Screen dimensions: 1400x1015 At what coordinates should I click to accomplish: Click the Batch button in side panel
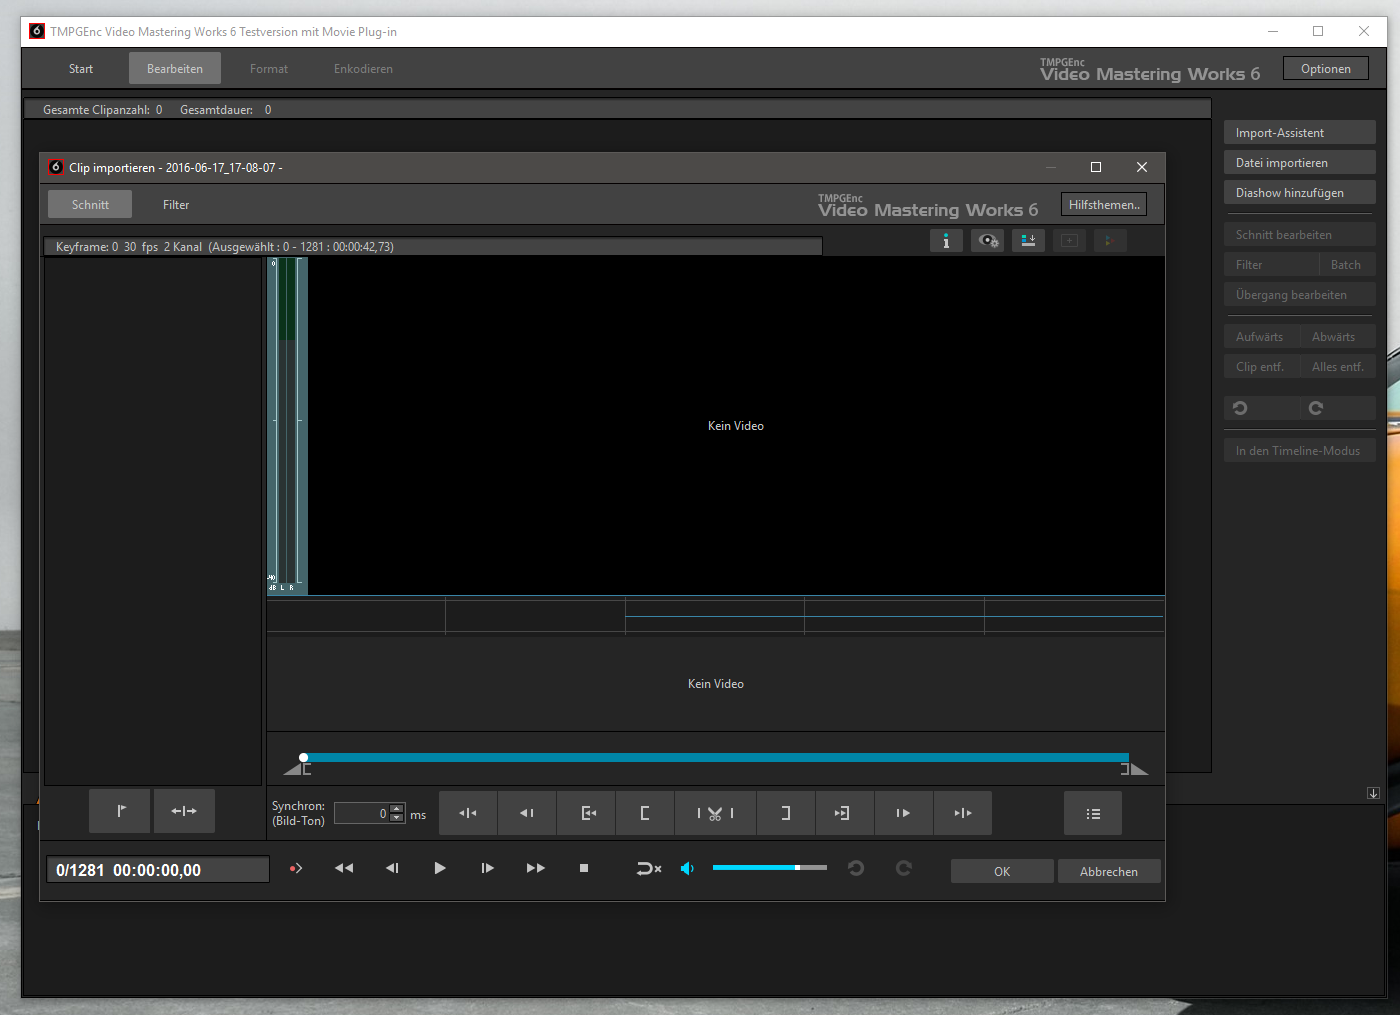[1346, 265]
